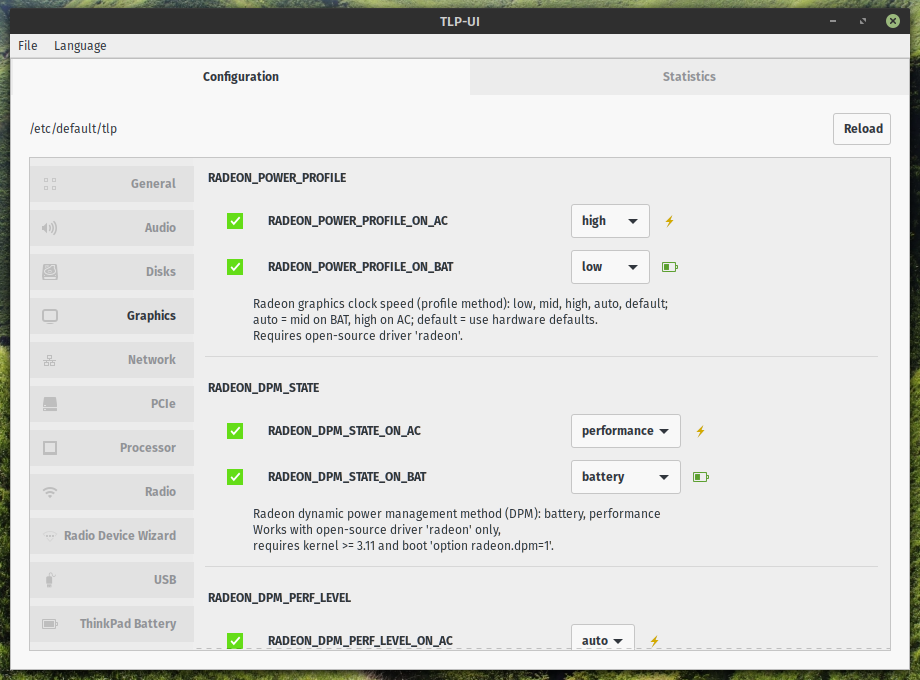Click the RADEON_DPM_PERF_LEVEL section heading
This screenshot has width=920, height=680.
279,598
